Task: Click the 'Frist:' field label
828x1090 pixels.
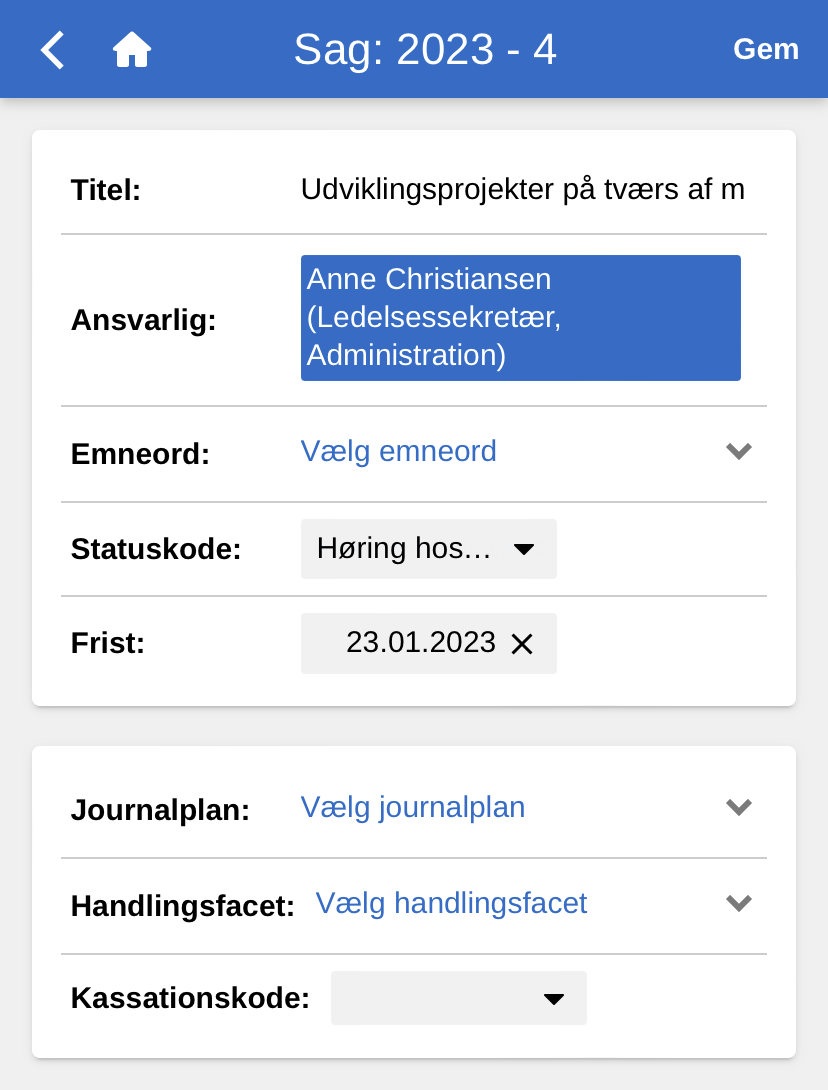Action: (x=108, y=643)
